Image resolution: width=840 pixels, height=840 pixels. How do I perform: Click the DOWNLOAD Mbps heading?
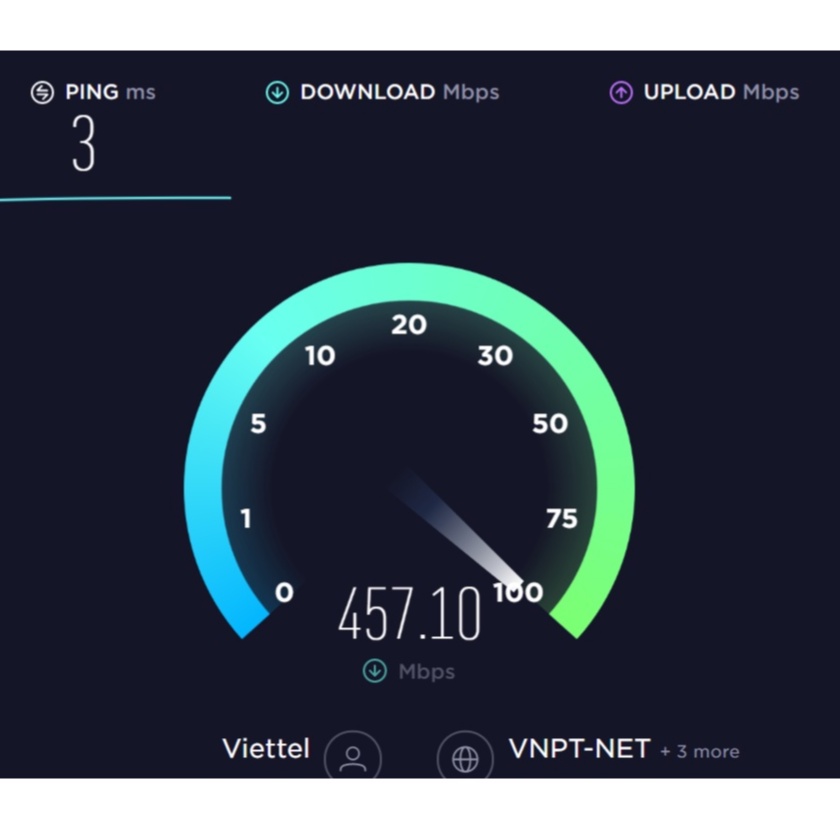[400, 92]
